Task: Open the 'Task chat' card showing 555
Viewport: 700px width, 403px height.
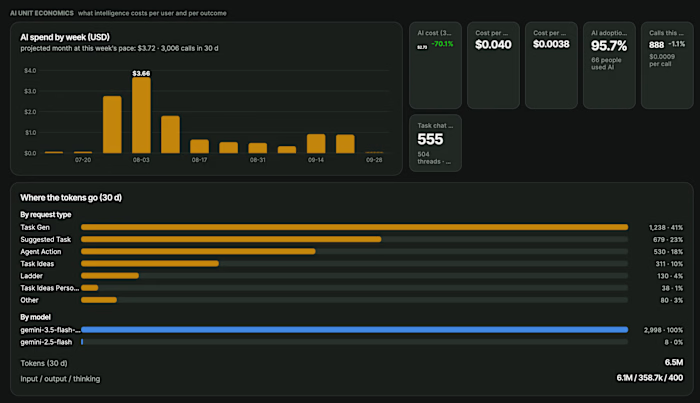Action: [x=435, y=143]
